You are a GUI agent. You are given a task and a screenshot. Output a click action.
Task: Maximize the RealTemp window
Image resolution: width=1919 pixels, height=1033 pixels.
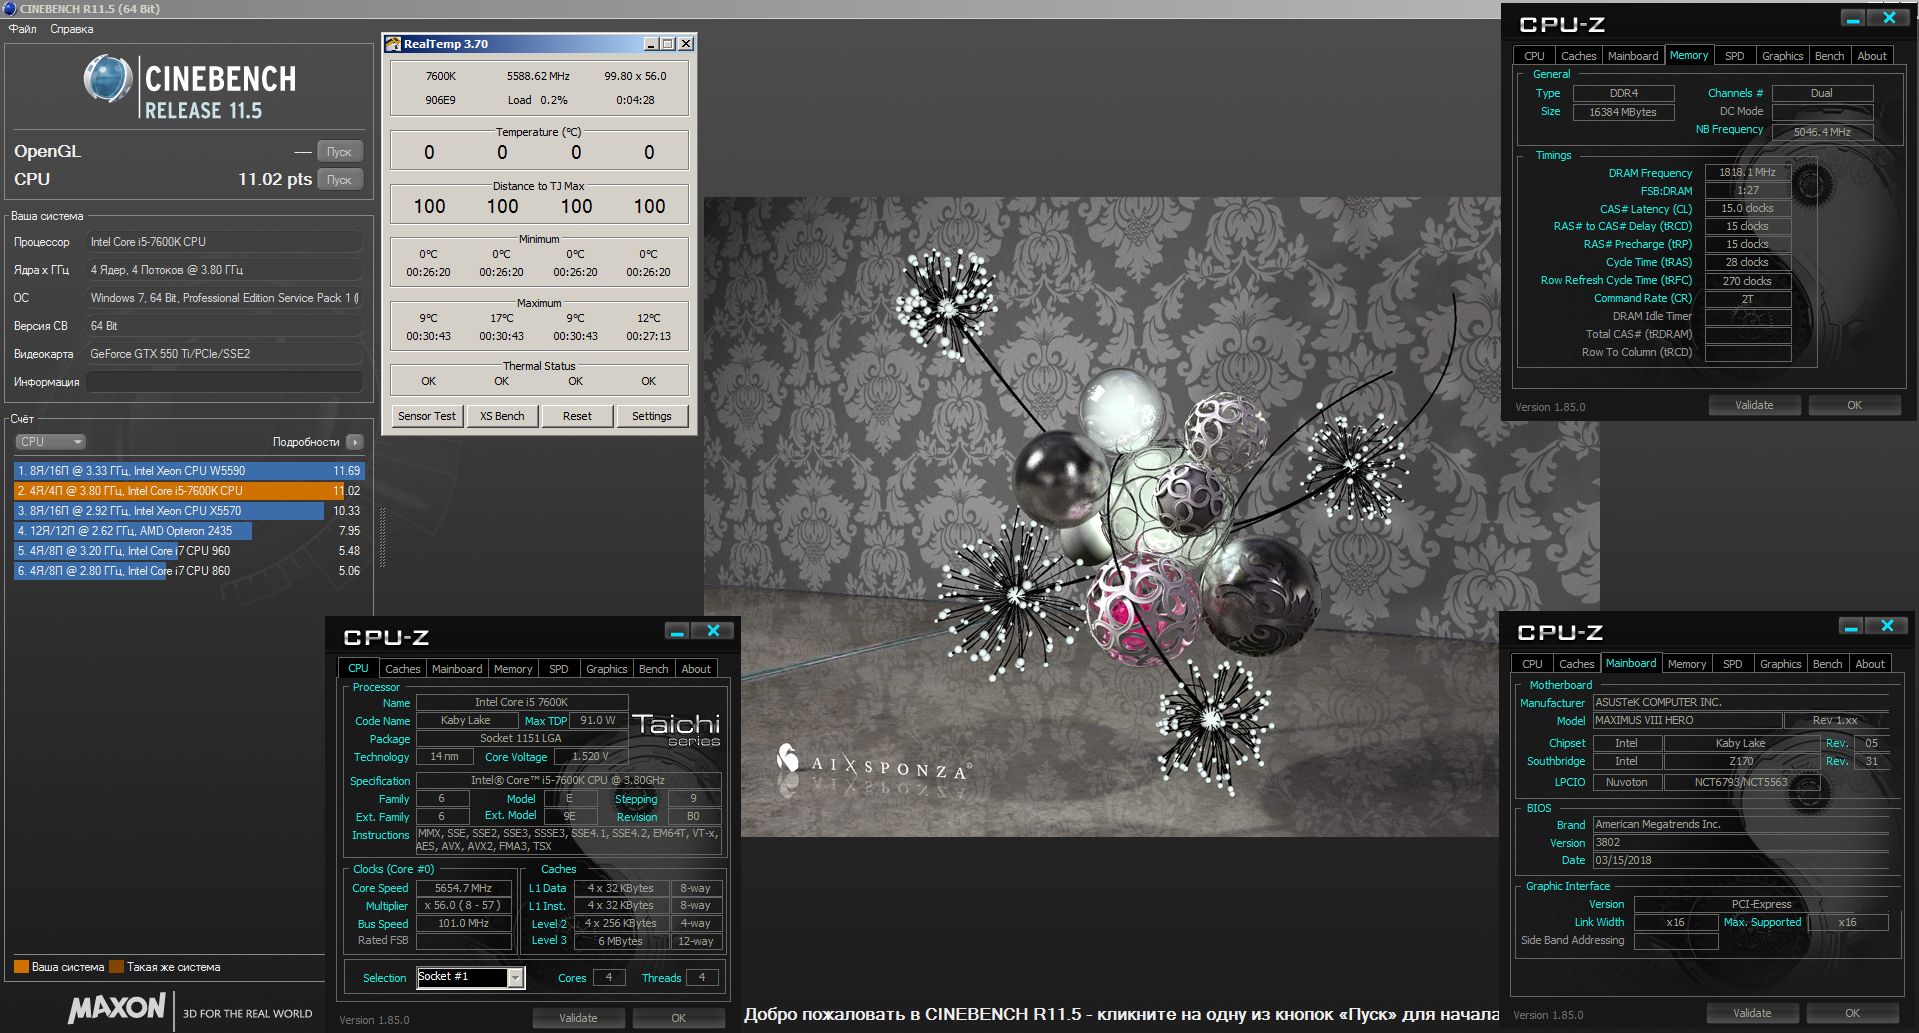[668, 44]
